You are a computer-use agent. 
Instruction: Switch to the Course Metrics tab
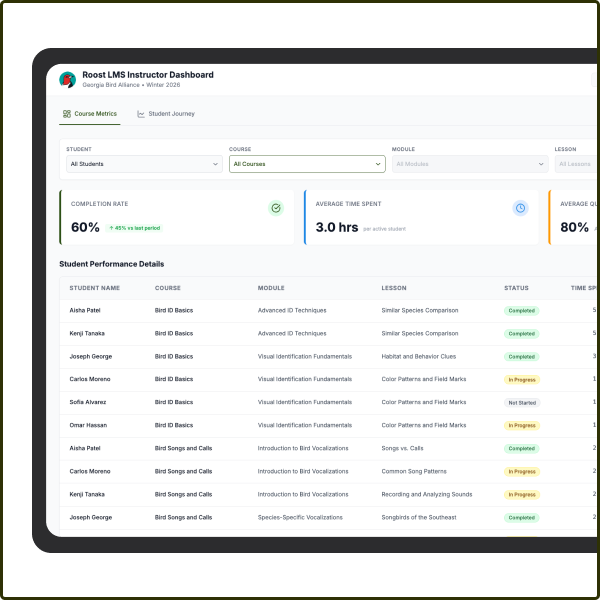click(90, 114)
